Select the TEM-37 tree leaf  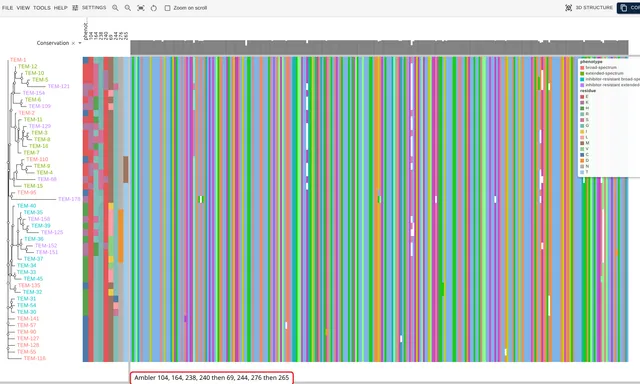[33, 259]
